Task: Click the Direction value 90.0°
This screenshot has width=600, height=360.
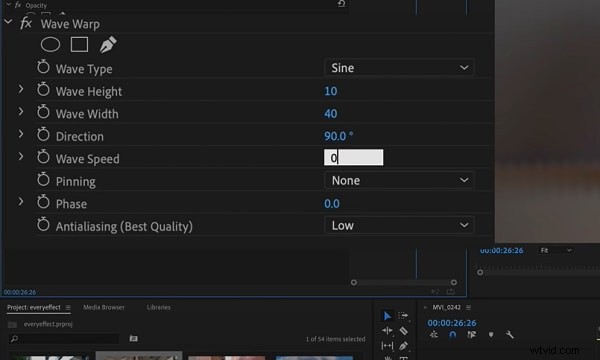Action: [339, 136]
